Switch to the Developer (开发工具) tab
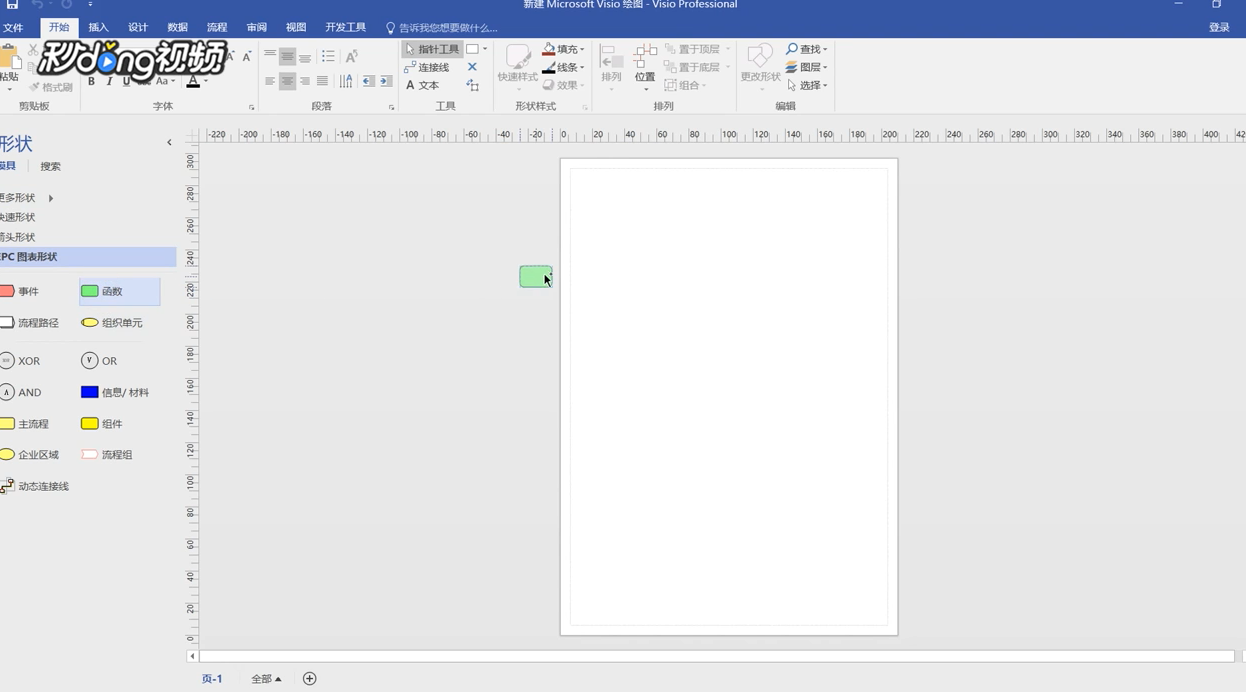The width and height of the screenshot is (1246, 692). click(346, 28)
